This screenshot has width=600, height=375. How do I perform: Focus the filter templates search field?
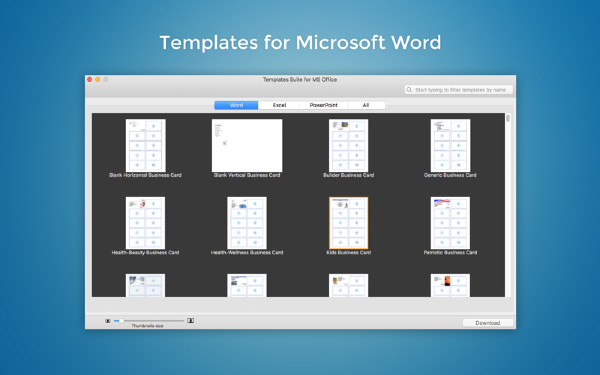458,90
